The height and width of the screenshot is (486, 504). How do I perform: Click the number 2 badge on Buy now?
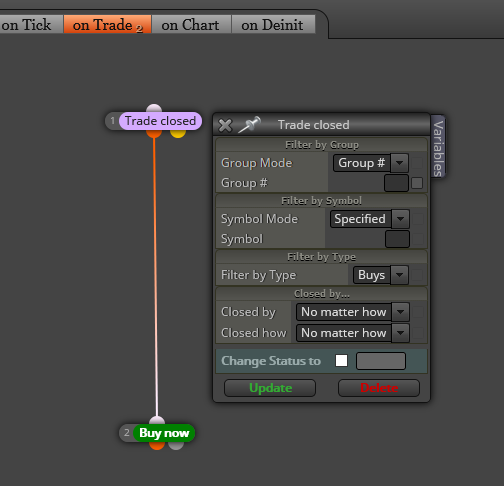(127, 433)
